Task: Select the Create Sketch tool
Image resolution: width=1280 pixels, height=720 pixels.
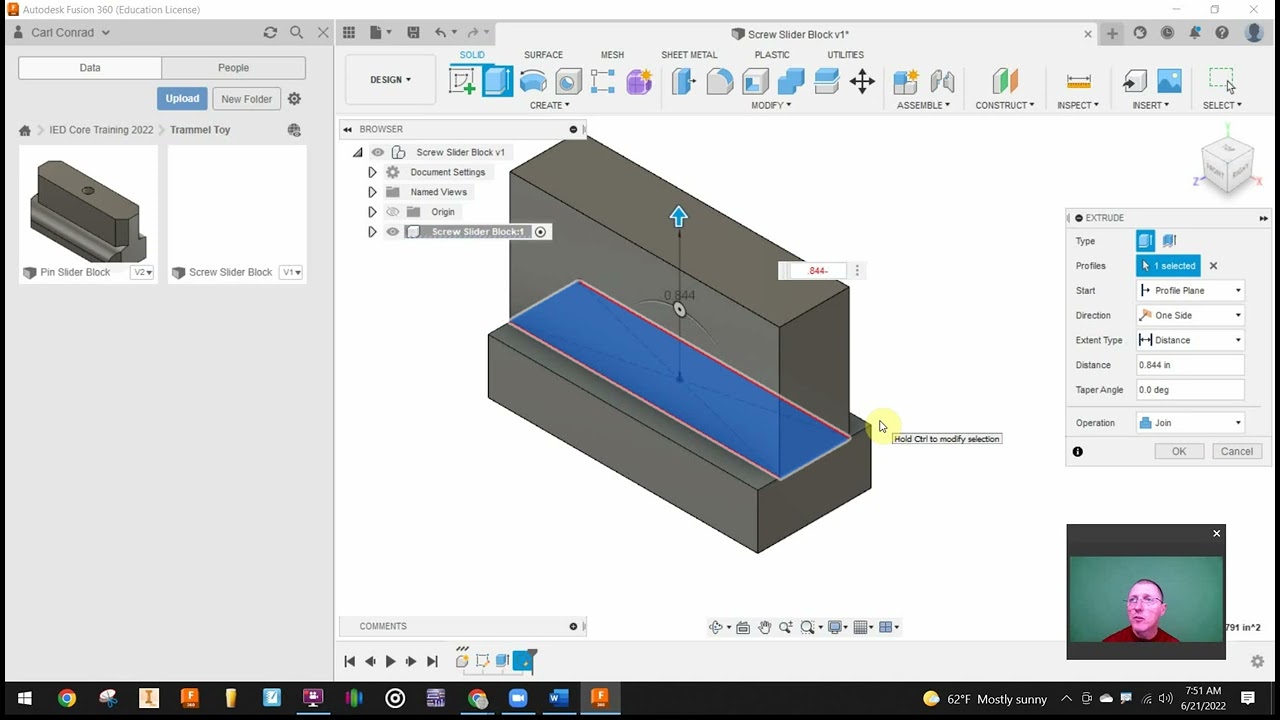Action: pyautogui.click(x=462, y=81)
